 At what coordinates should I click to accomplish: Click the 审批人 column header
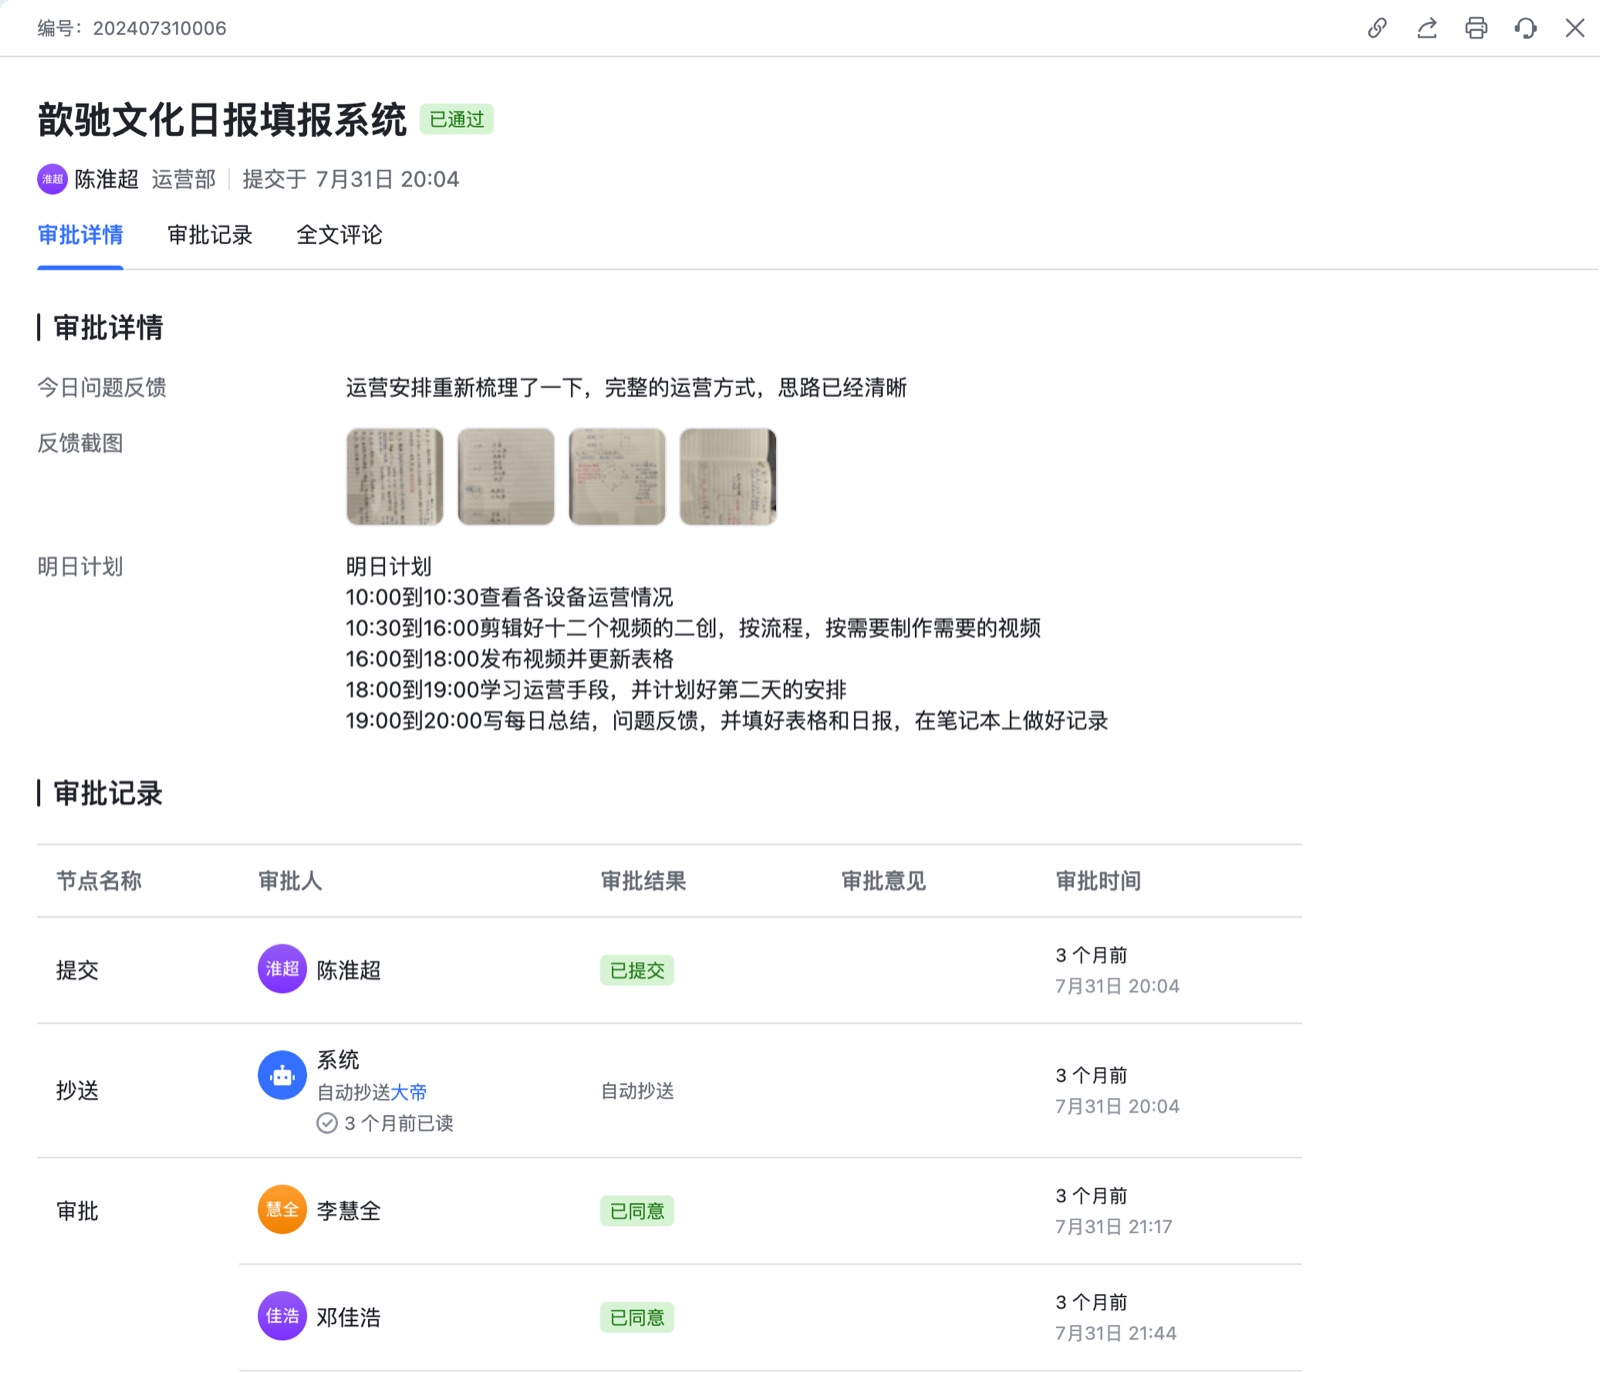click(290, 881)
